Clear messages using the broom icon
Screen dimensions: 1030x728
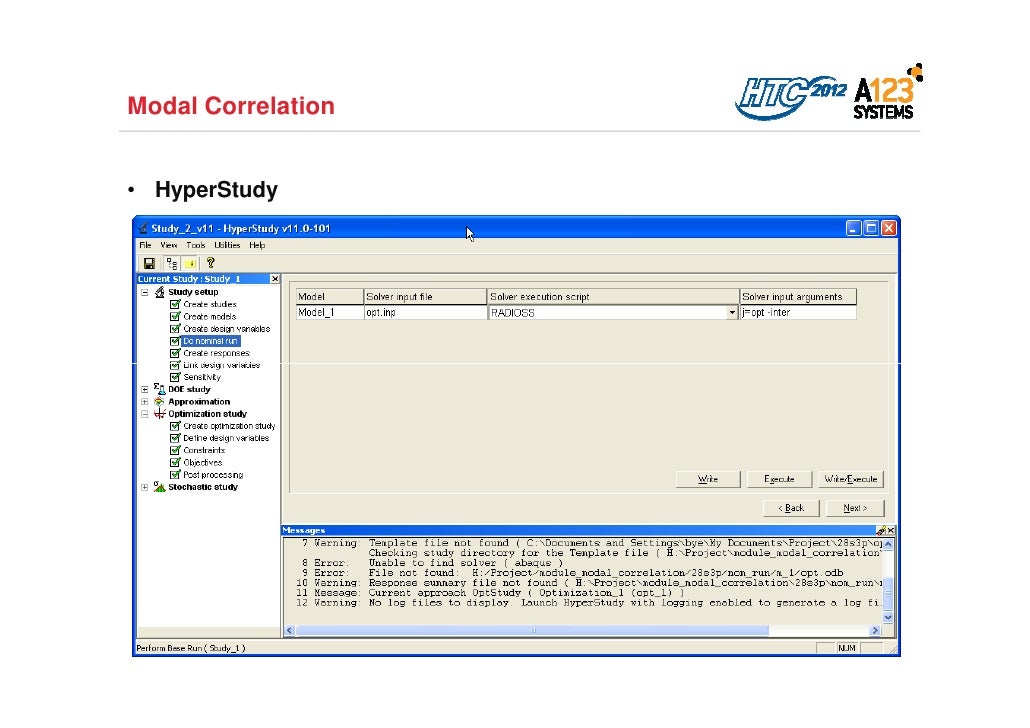(880, 530)
